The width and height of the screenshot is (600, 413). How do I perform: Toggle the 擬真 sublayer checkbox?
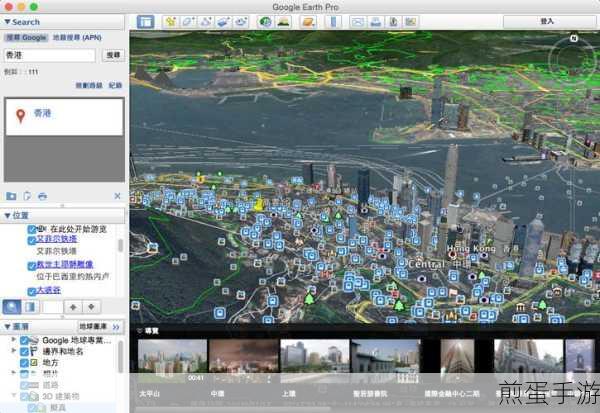click(x=32, y=408)
